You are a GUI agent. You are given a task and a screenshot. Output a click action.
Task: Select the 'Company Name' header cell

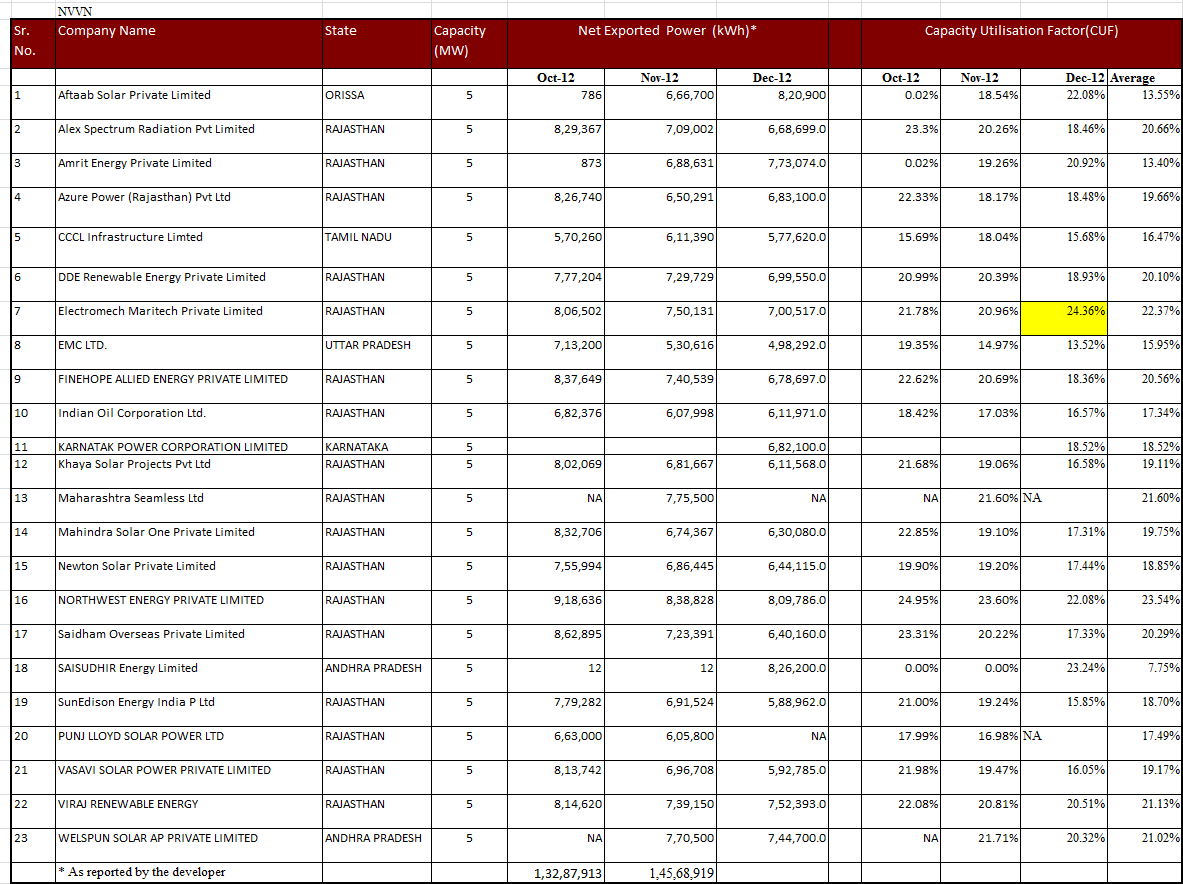[189, 44]
